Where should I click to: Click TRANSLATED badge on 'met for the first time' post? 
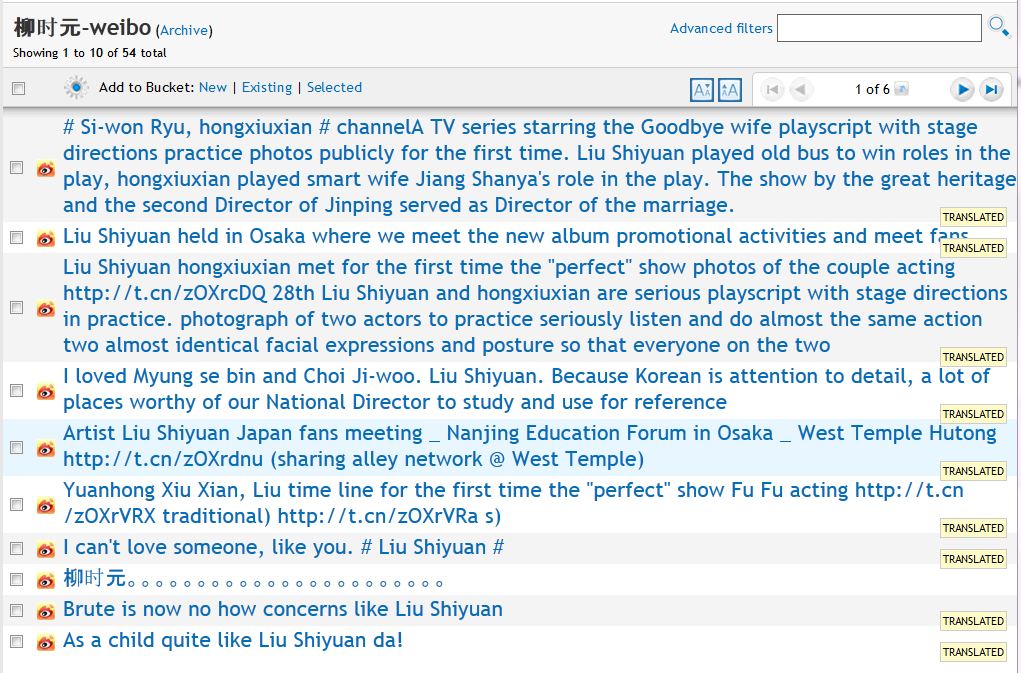(x=973, y=357)
